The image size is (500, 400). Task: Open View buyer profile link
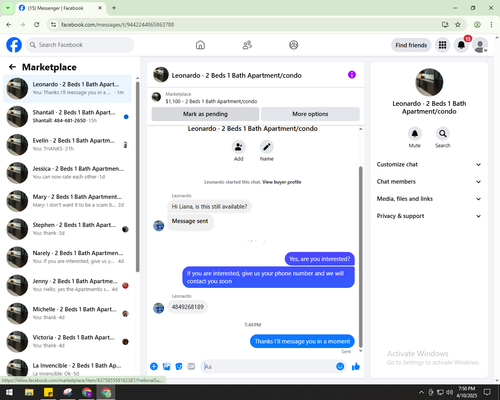pyautogui.click(x=282, y=182)
